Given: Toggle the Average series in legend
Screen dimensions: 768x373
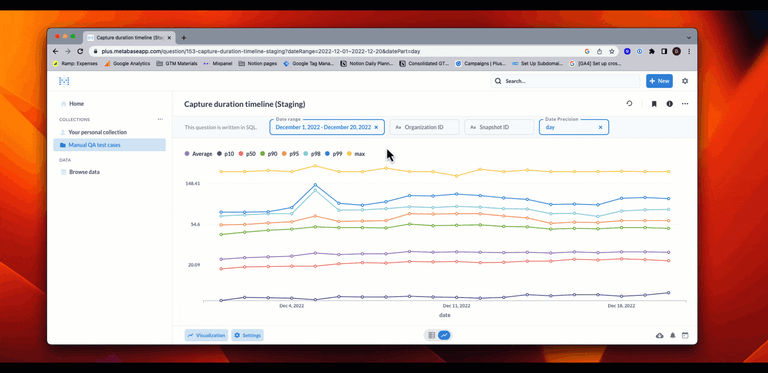Looking at the screenshot, I should click(198, 154).
